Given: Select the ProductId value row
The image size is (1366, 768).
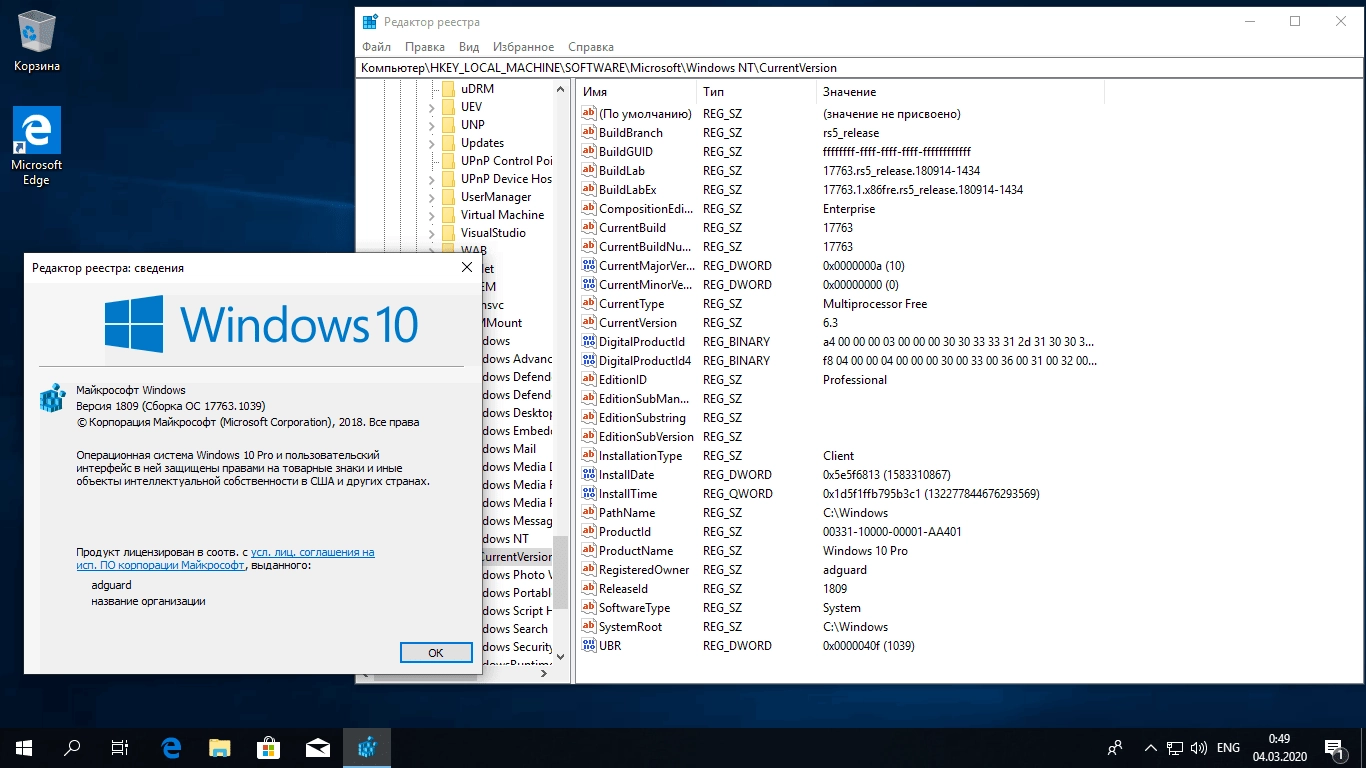Looking at the screenshot, I should [x=840, y=532].
